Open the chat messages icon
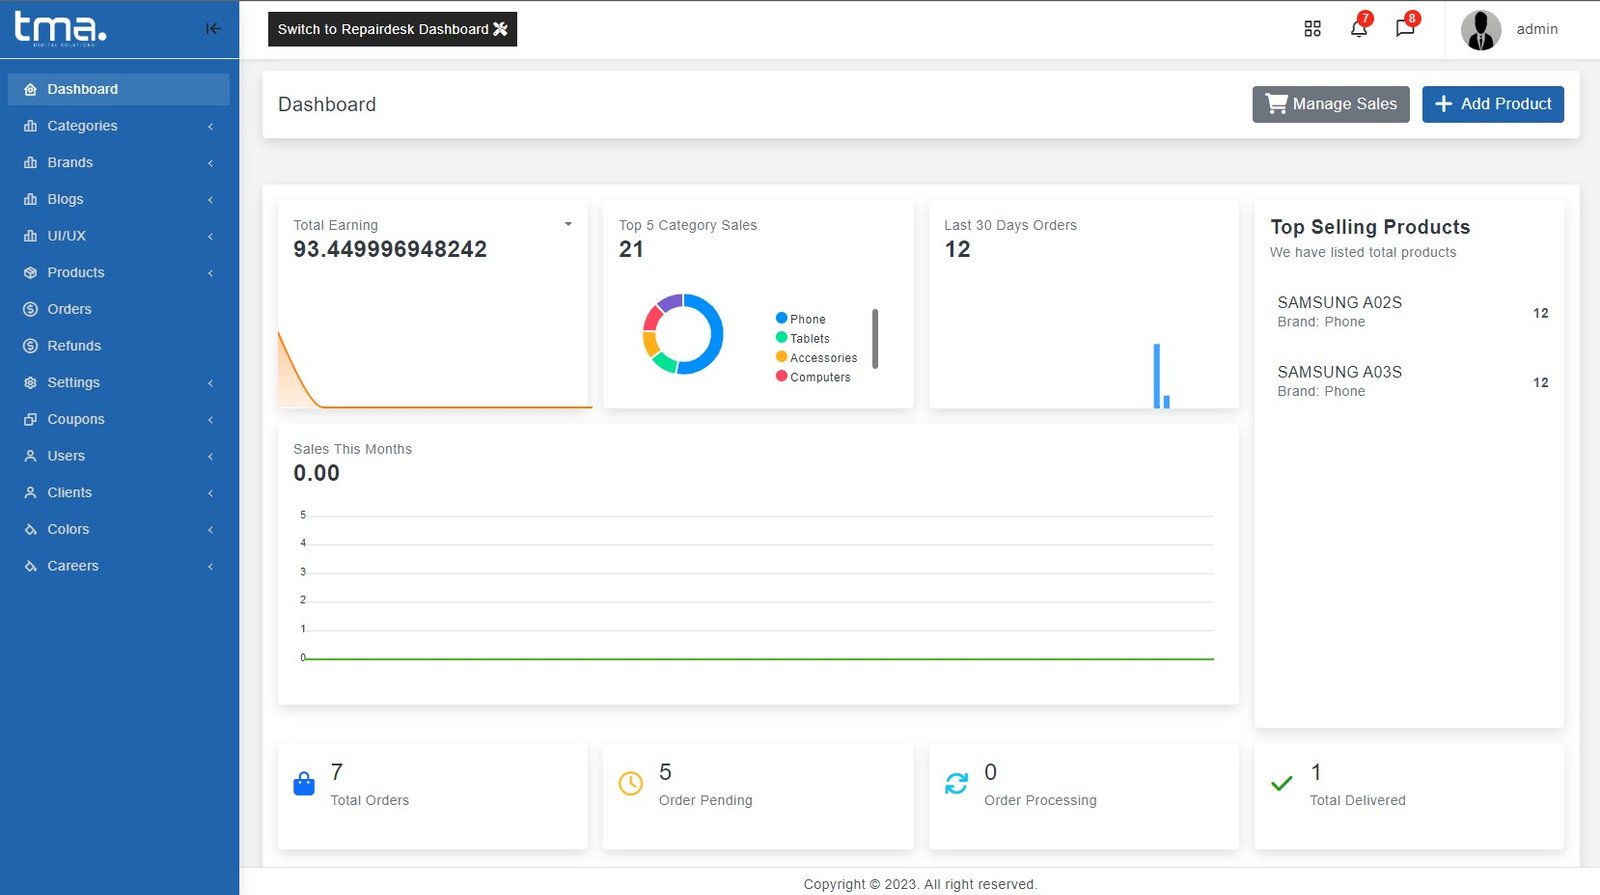 [x=1404, y=29]
